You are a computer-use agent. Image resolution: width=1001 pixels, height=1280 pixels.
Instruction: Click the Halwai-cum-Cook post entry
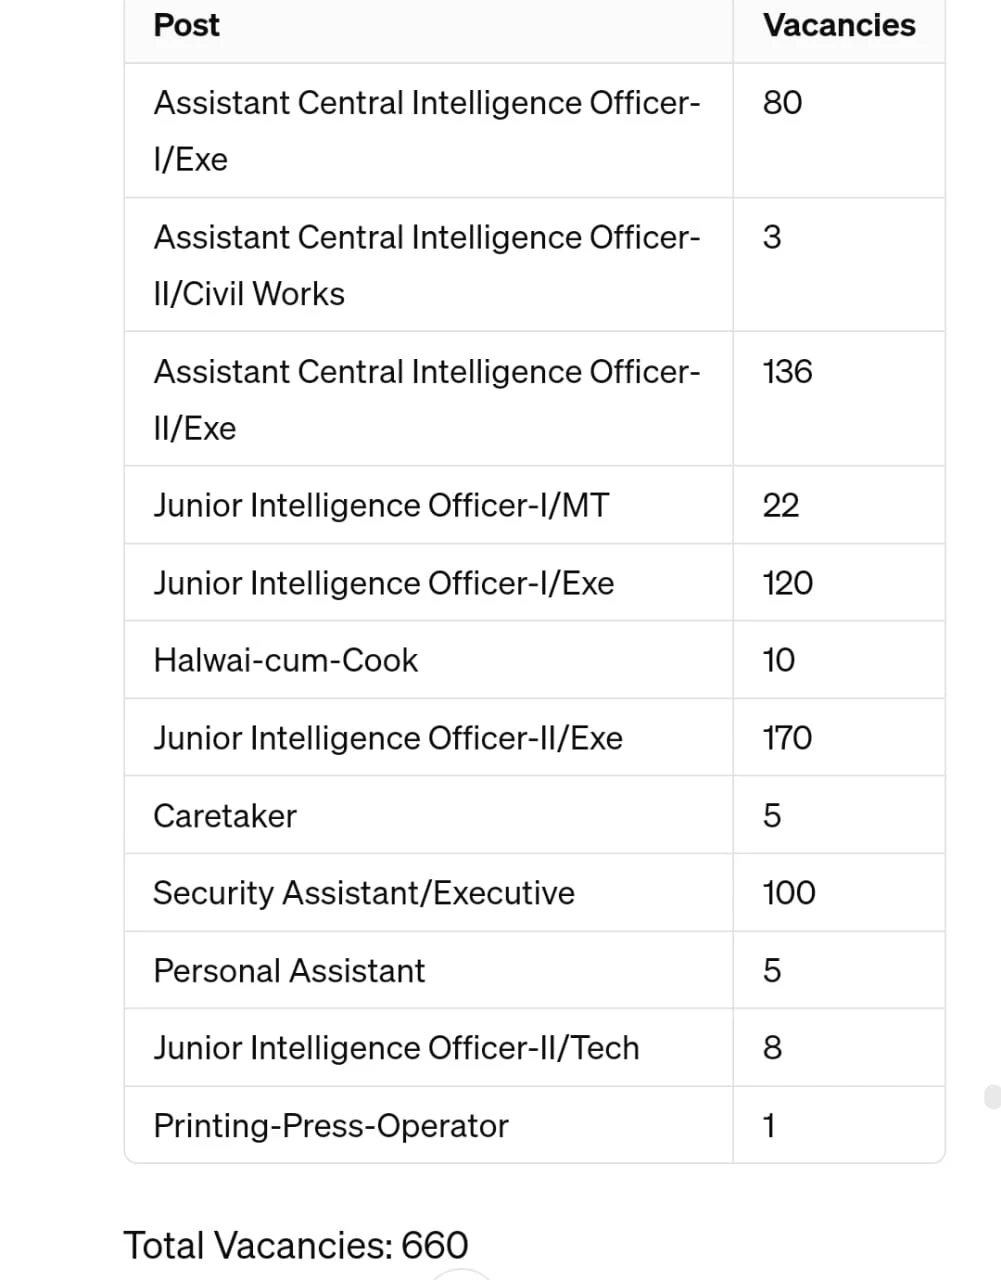pyautogui.click(x=285, y=661)
